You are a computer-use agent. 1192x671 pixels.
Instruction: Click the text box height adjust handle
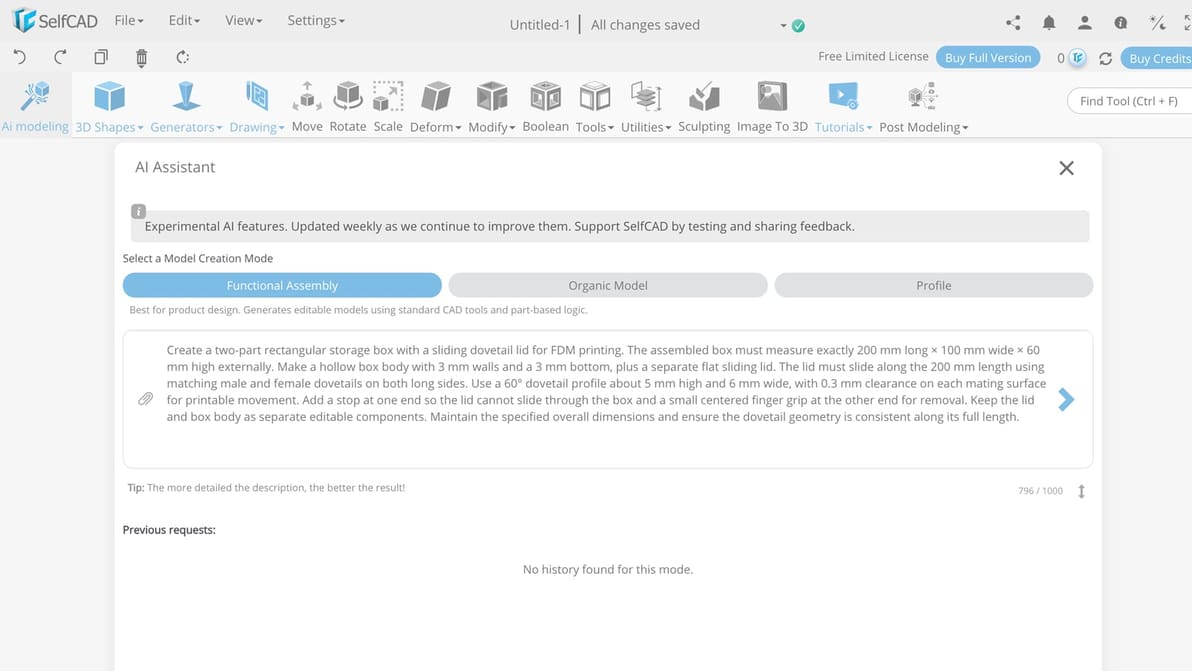[1081, 491]
